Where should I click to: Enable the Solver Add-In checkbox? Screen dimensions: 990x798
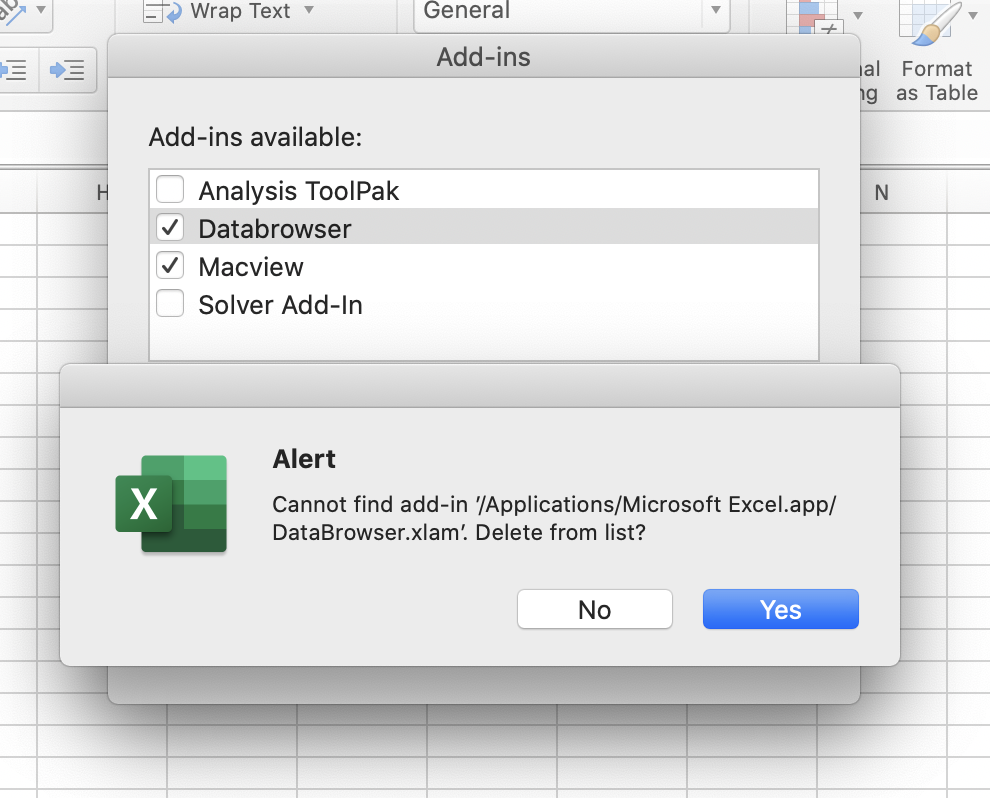[170, 303]
